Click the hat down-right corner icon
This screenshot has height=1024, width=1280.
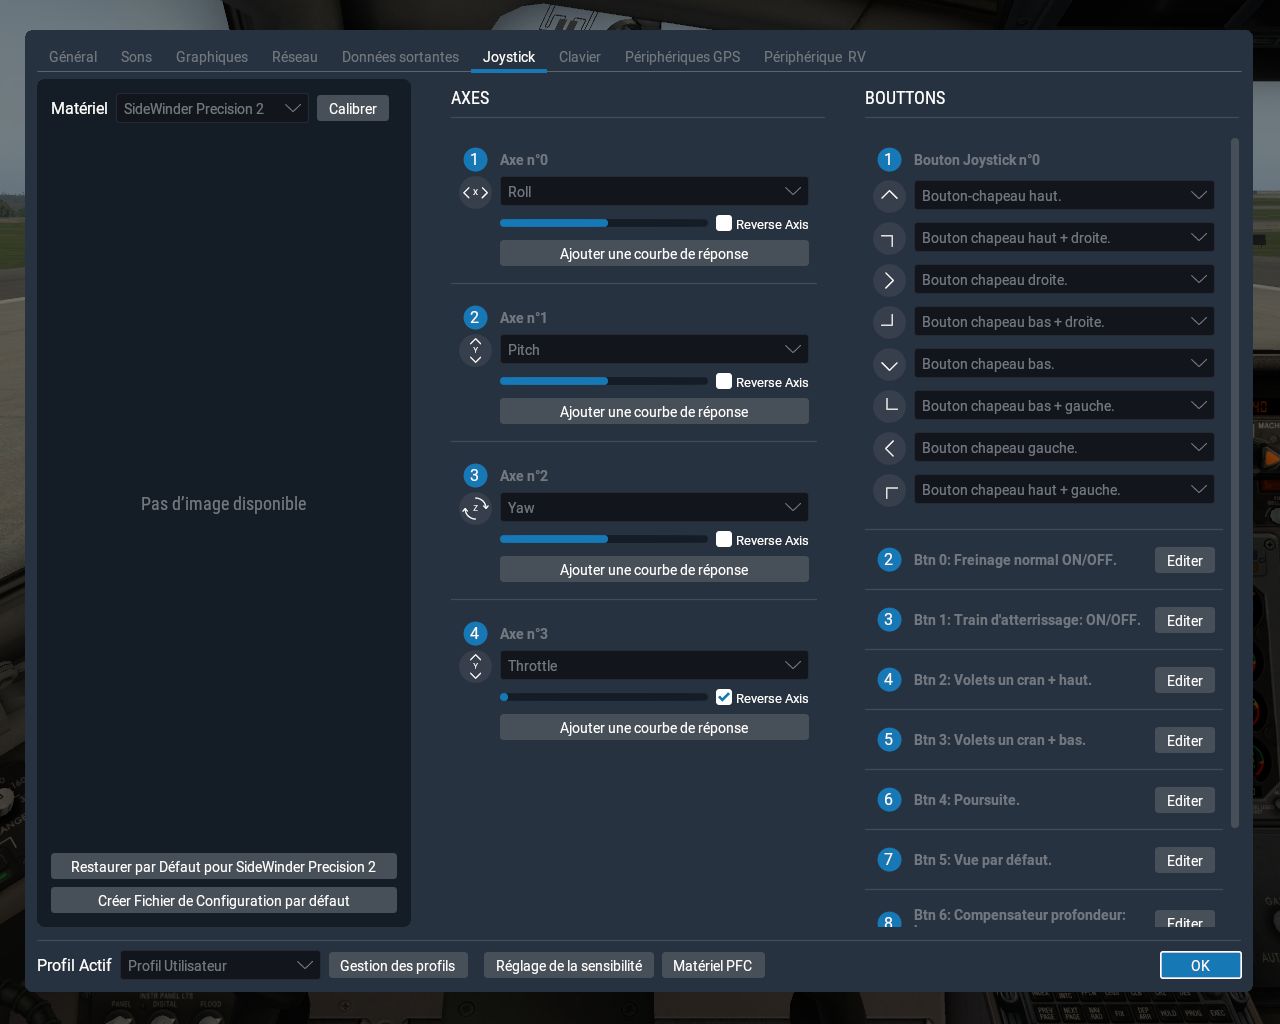(889, 322)
